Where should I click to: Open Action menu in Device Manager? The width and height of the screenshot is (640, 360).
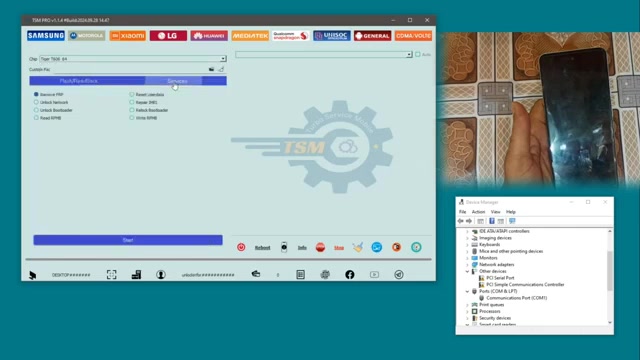(x=478, y=212)
